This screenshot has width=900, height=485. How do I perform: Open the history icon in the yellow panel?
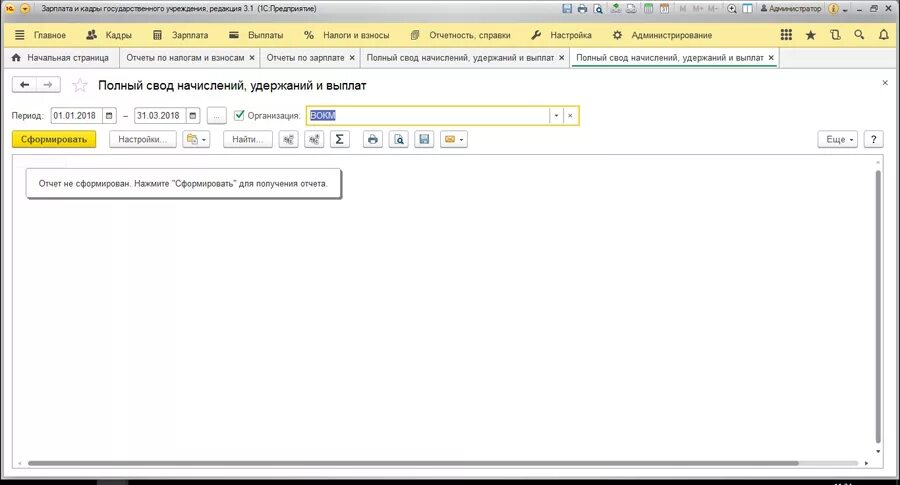(835, 35)
